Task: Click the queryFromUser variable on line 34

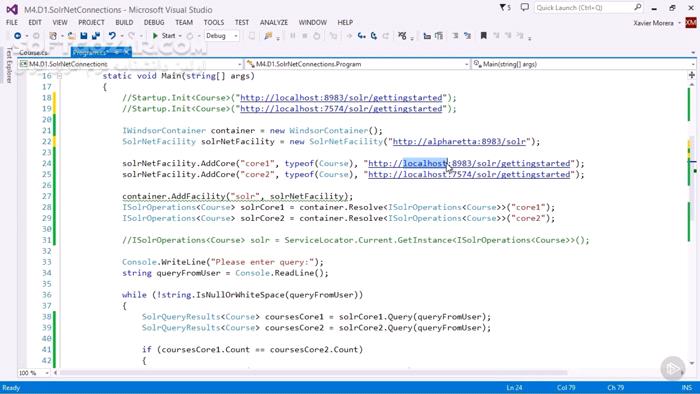Action: pyautogui.click(x=188, y=273)
